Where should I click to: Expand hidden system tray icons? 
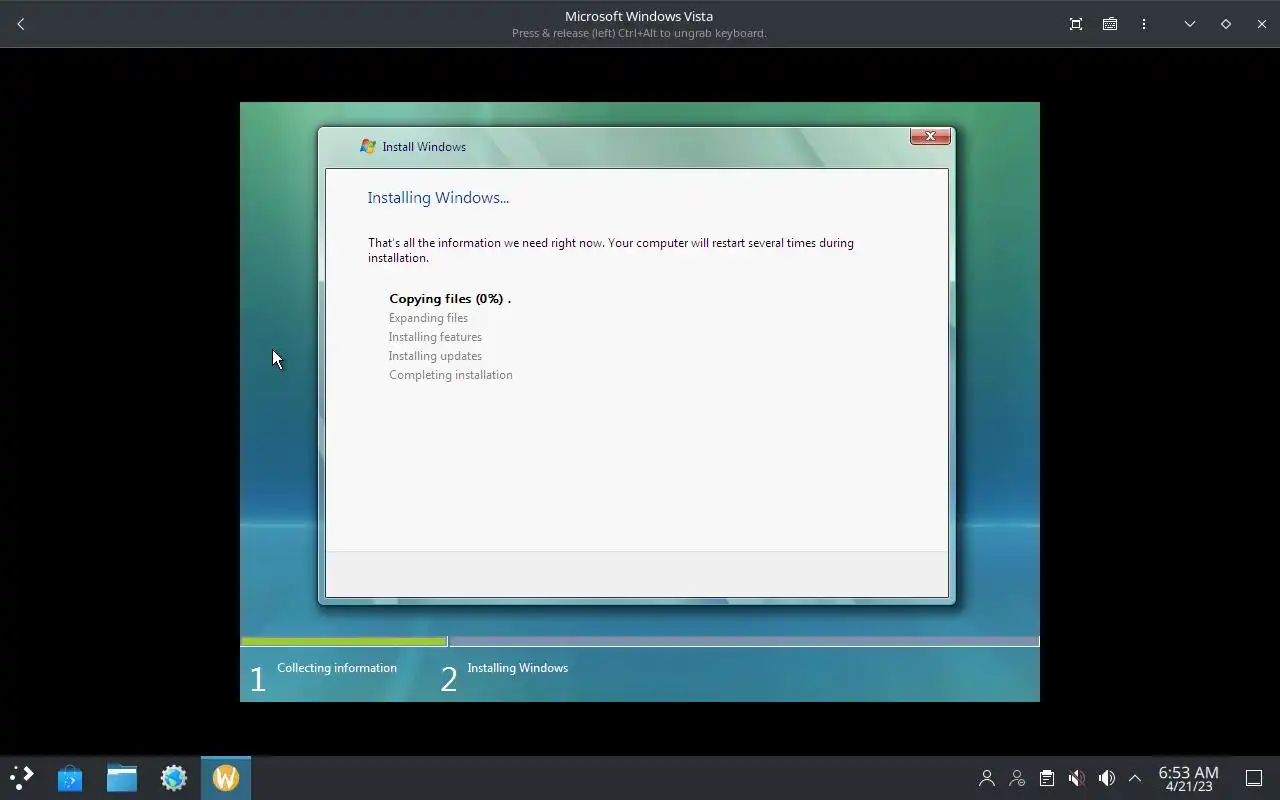click(x=1135, y=778)
